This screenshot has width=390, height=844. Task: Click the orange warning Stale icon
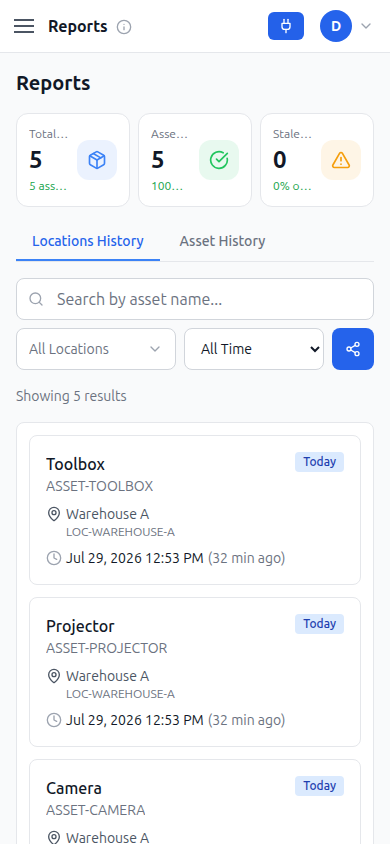[341, 160]
